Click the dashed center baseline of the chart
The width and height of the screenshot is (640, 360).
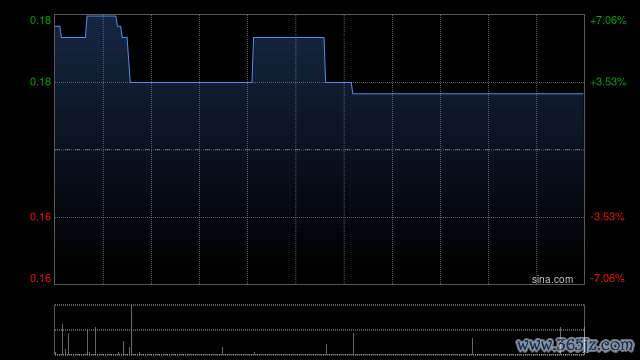pyautogui.click(x=319, y=150)
